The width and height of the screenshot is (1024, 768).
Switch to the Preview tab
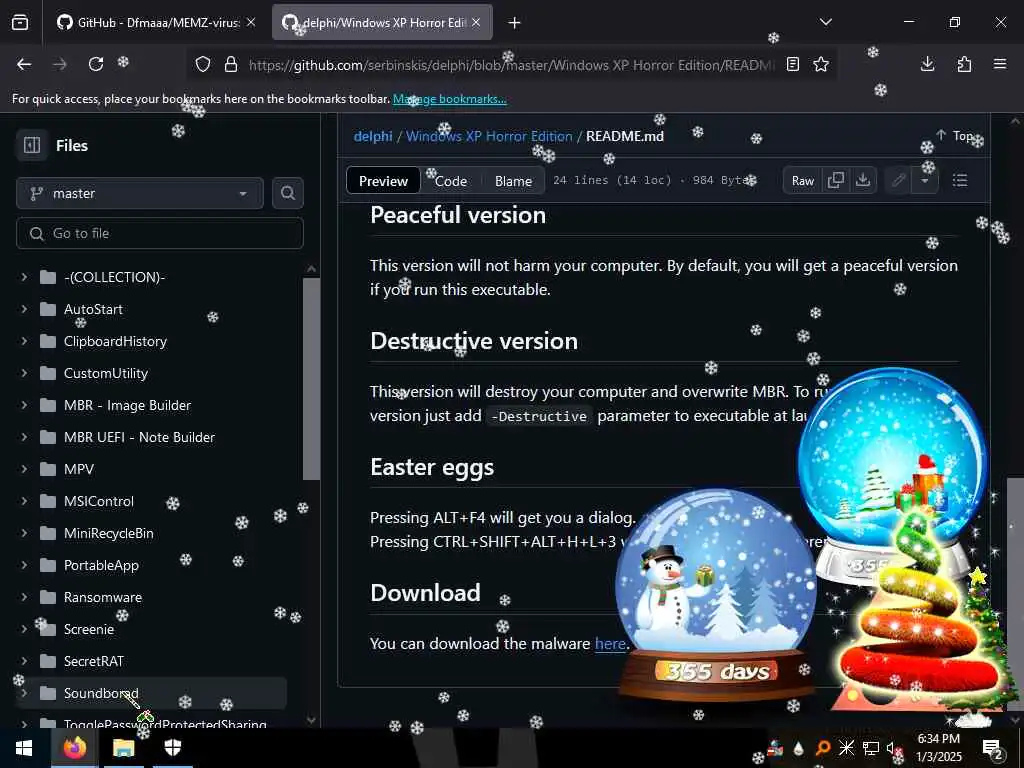point(383,181)
